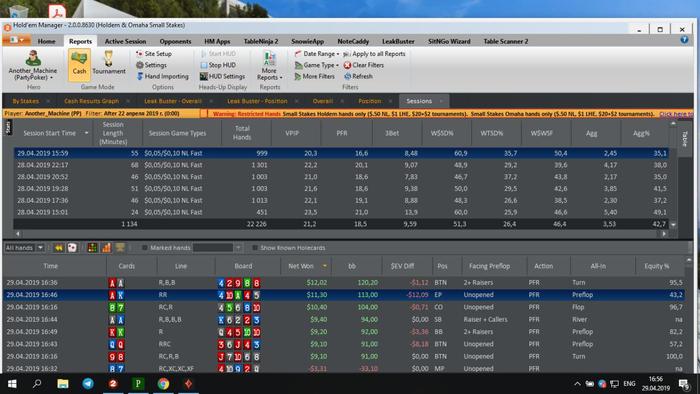Open the Opponents ribbon tab
700x394 pixels.
click(x=175, y=41)
